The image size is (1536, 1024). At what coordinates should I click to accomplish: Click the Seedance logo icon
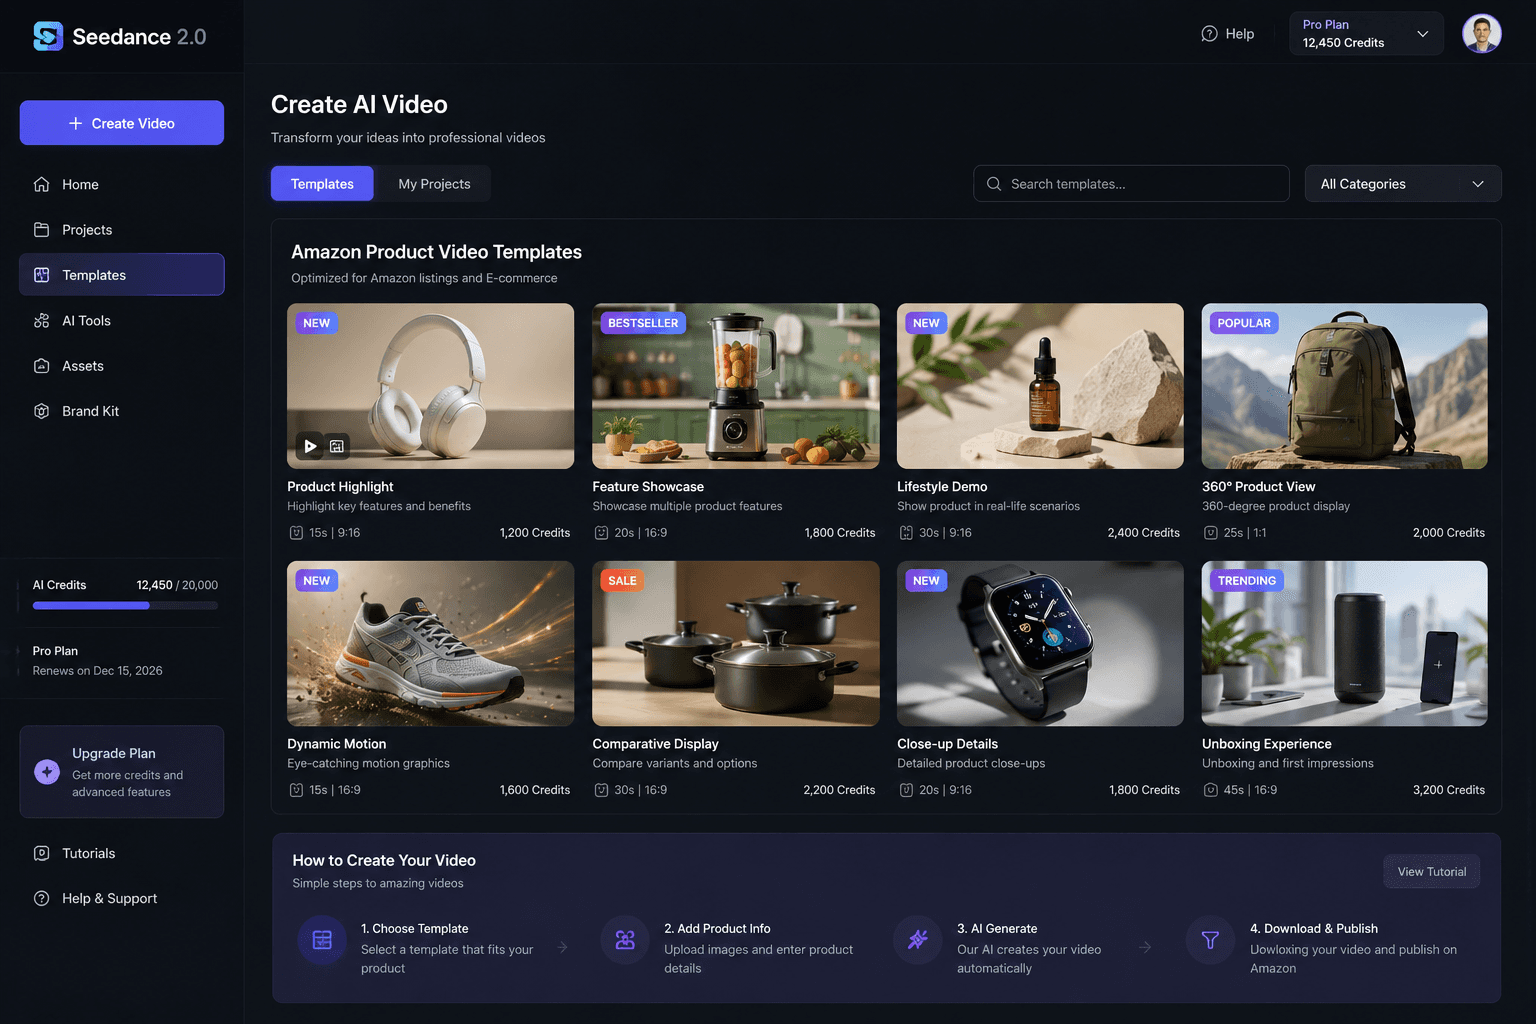[x=48, y=36]
